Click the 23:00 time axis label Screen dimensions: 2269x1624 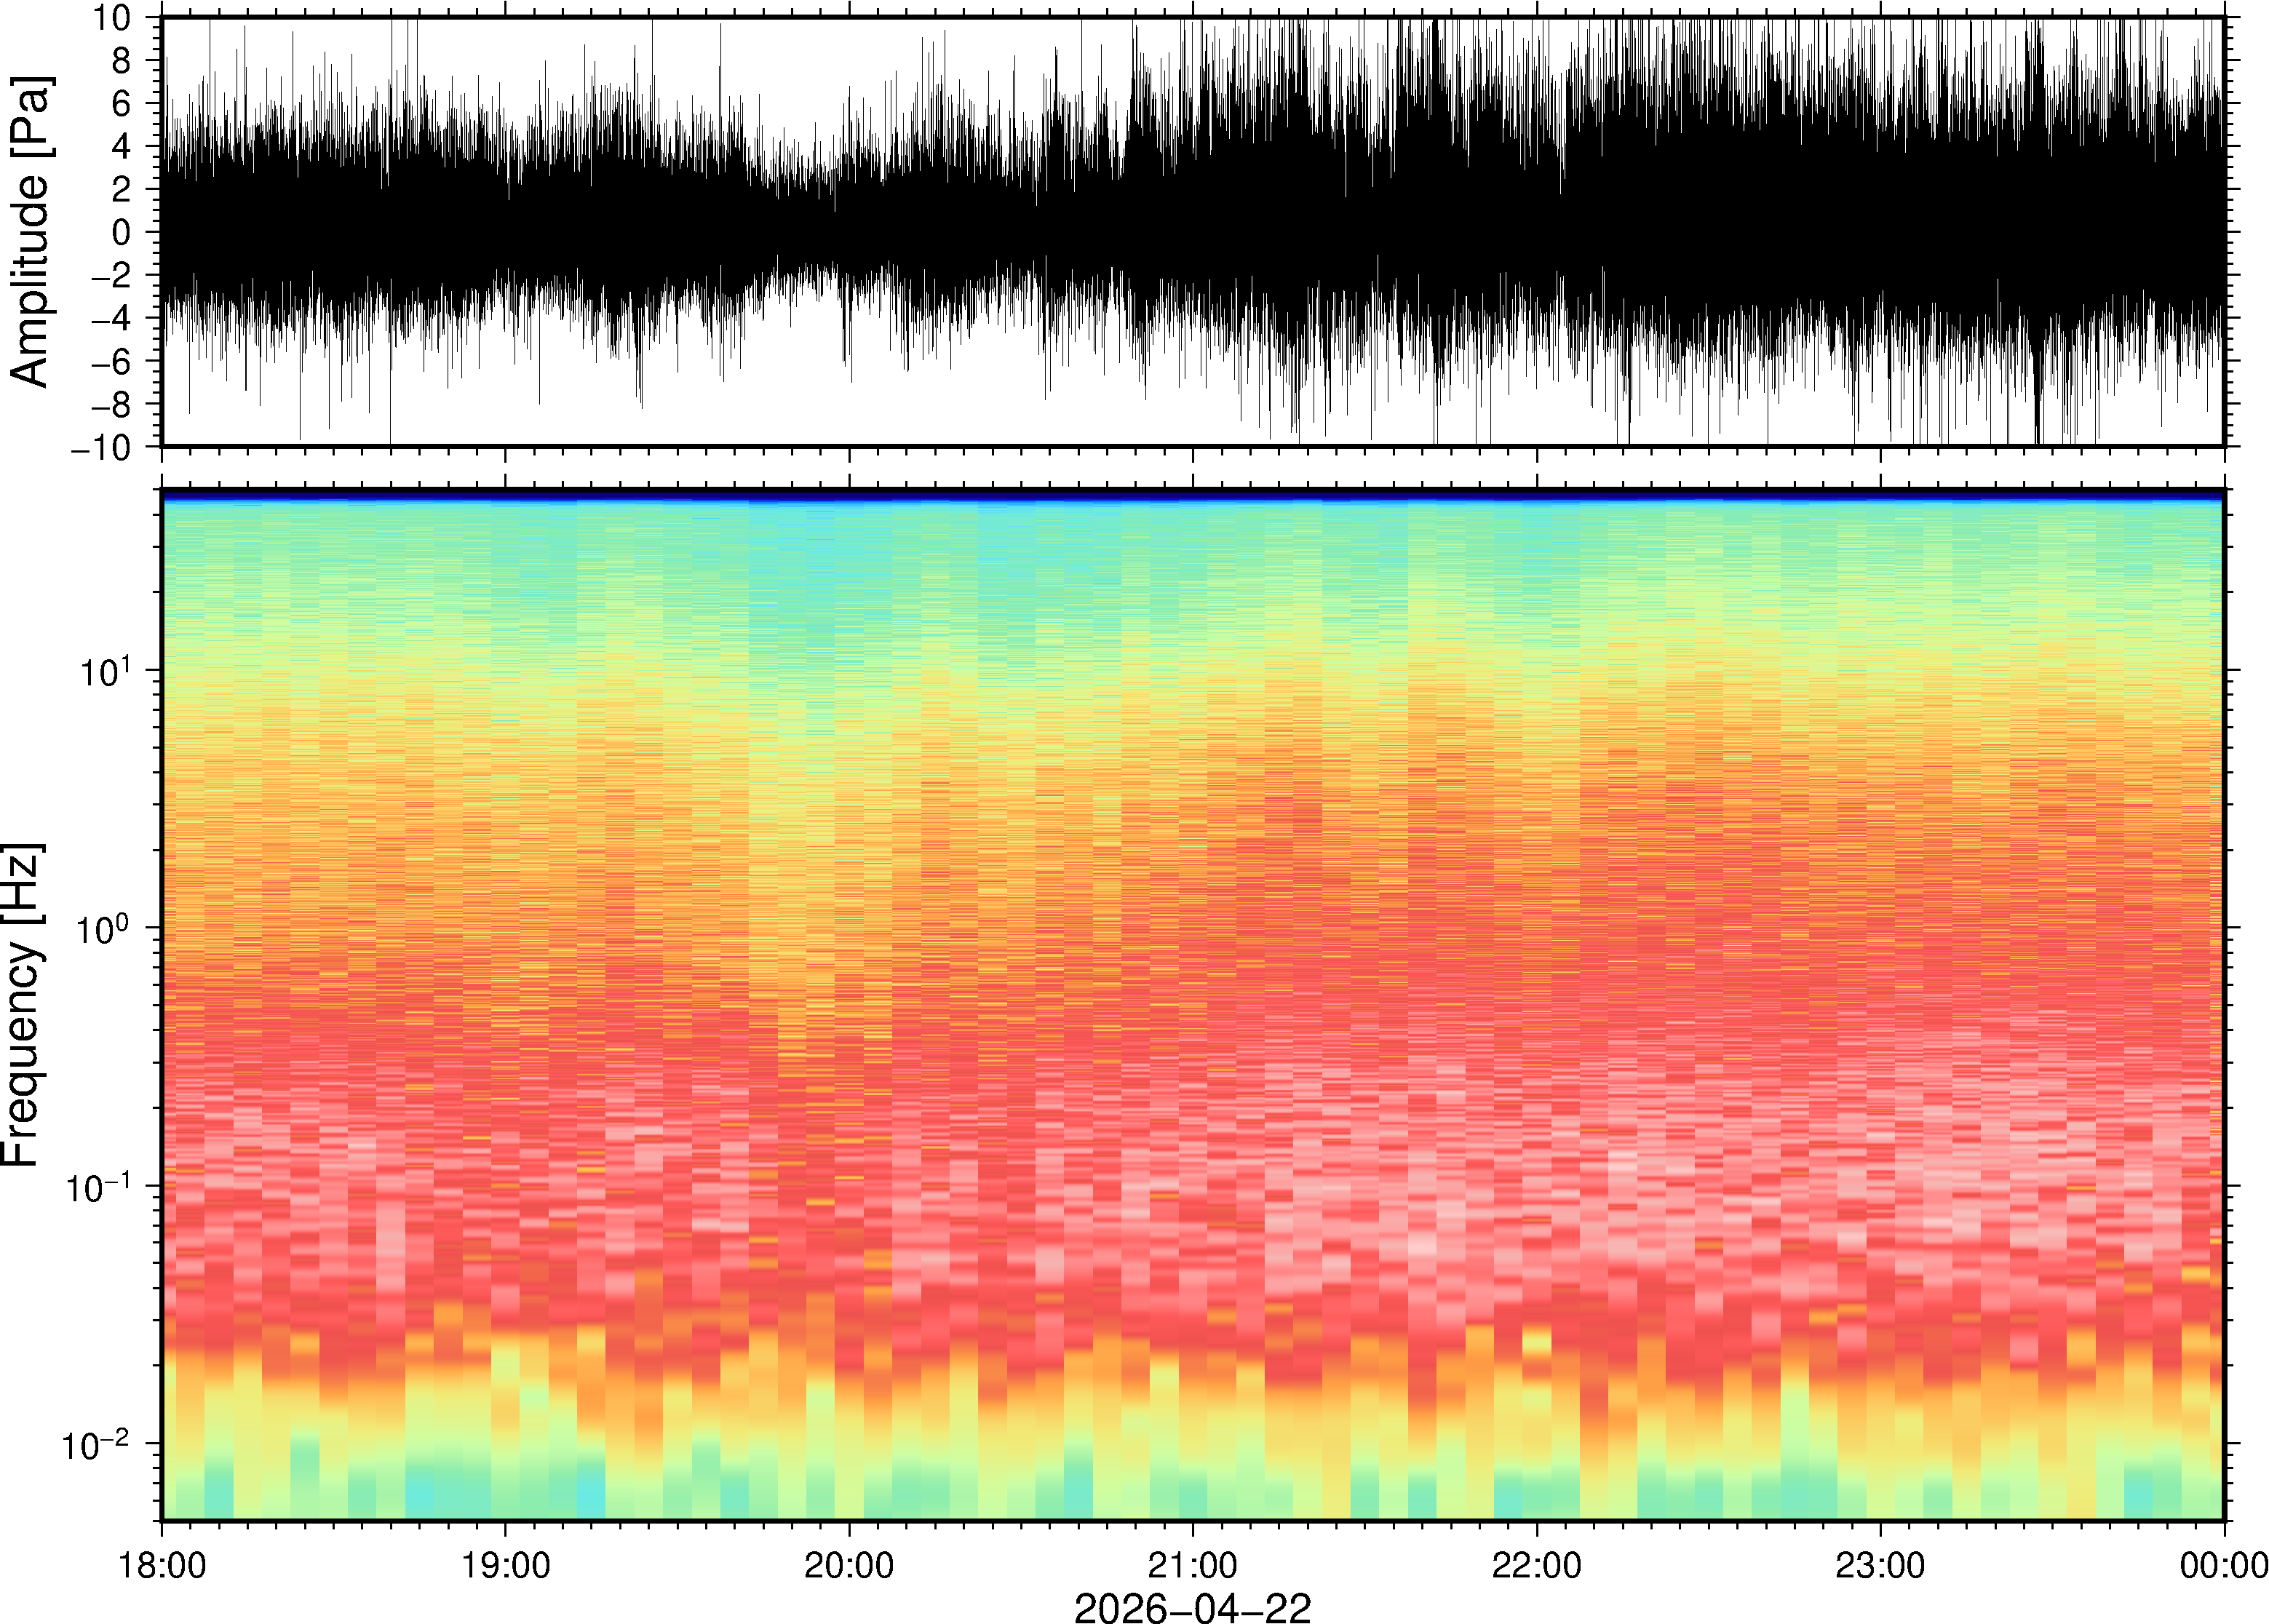coord(1879,1565)
